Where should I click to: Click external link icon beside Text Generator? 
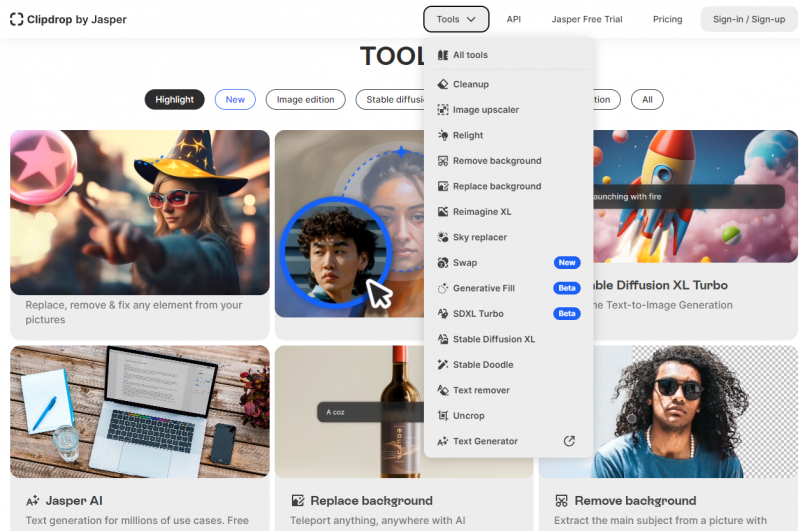click(x=569, y=441)
